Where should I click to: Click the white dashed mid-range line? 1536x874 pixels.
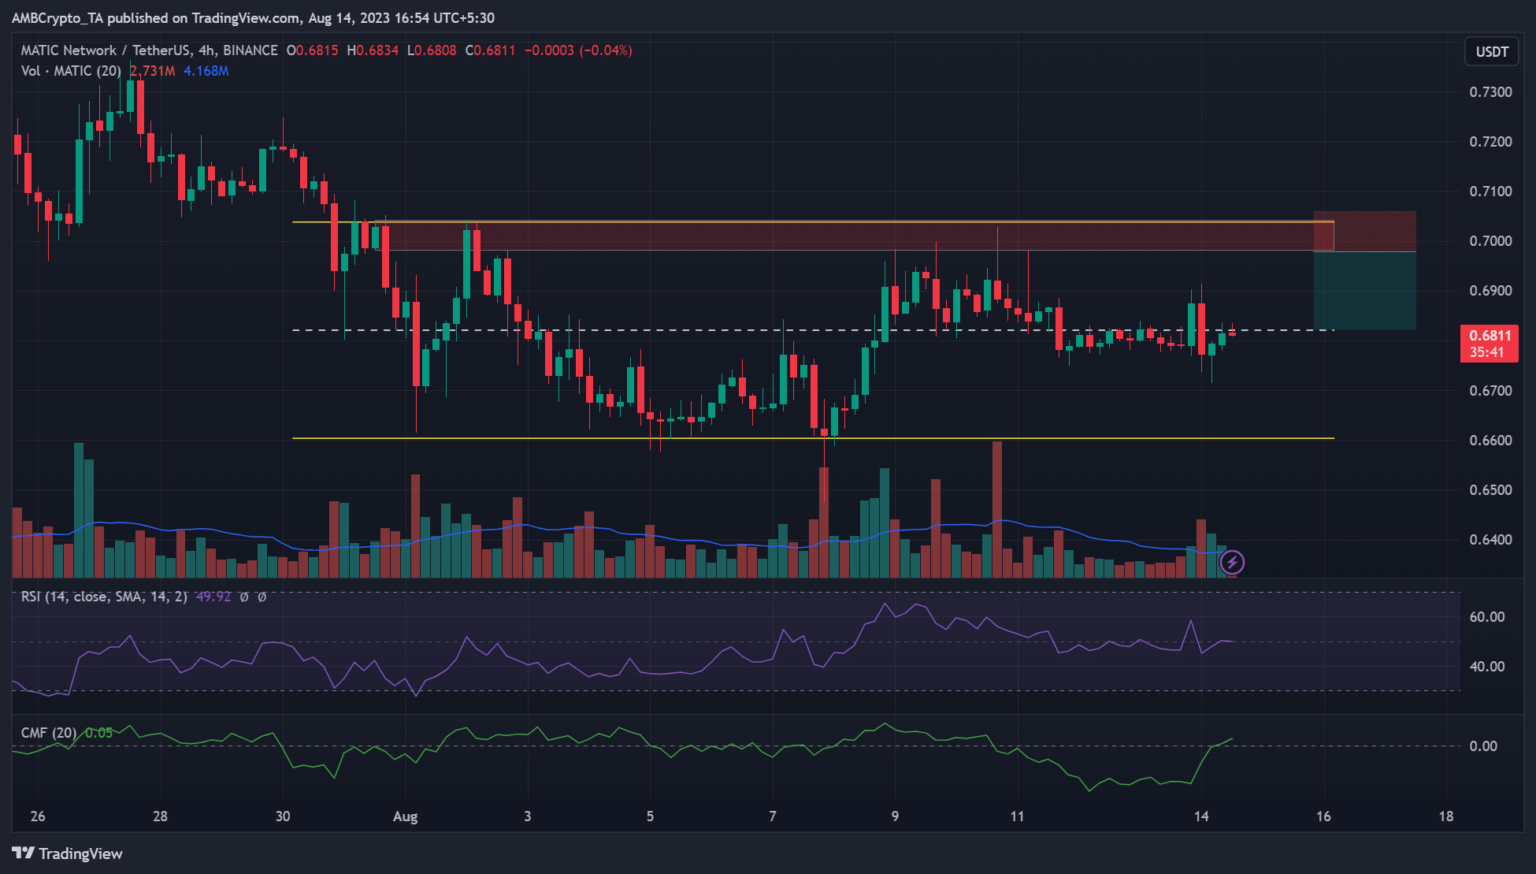(x=700, y=330)
